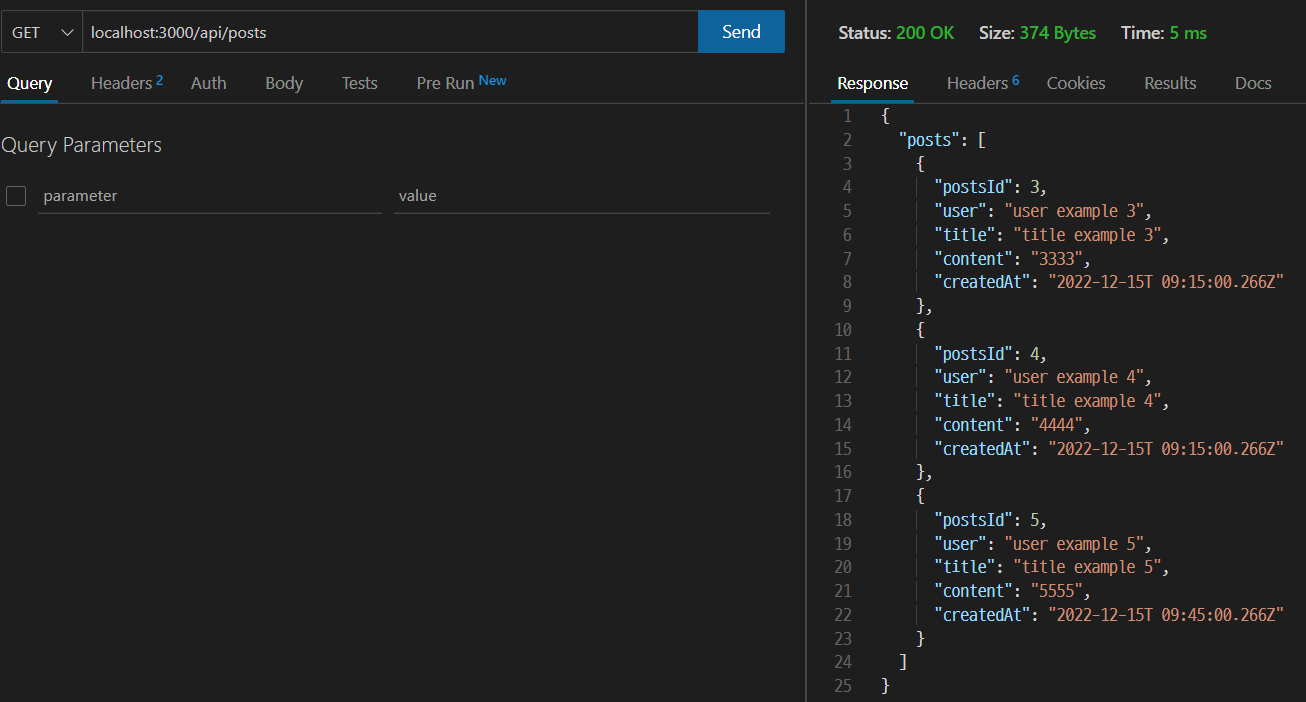
Task: Click the Status 200 OK text
Action: 896,33
